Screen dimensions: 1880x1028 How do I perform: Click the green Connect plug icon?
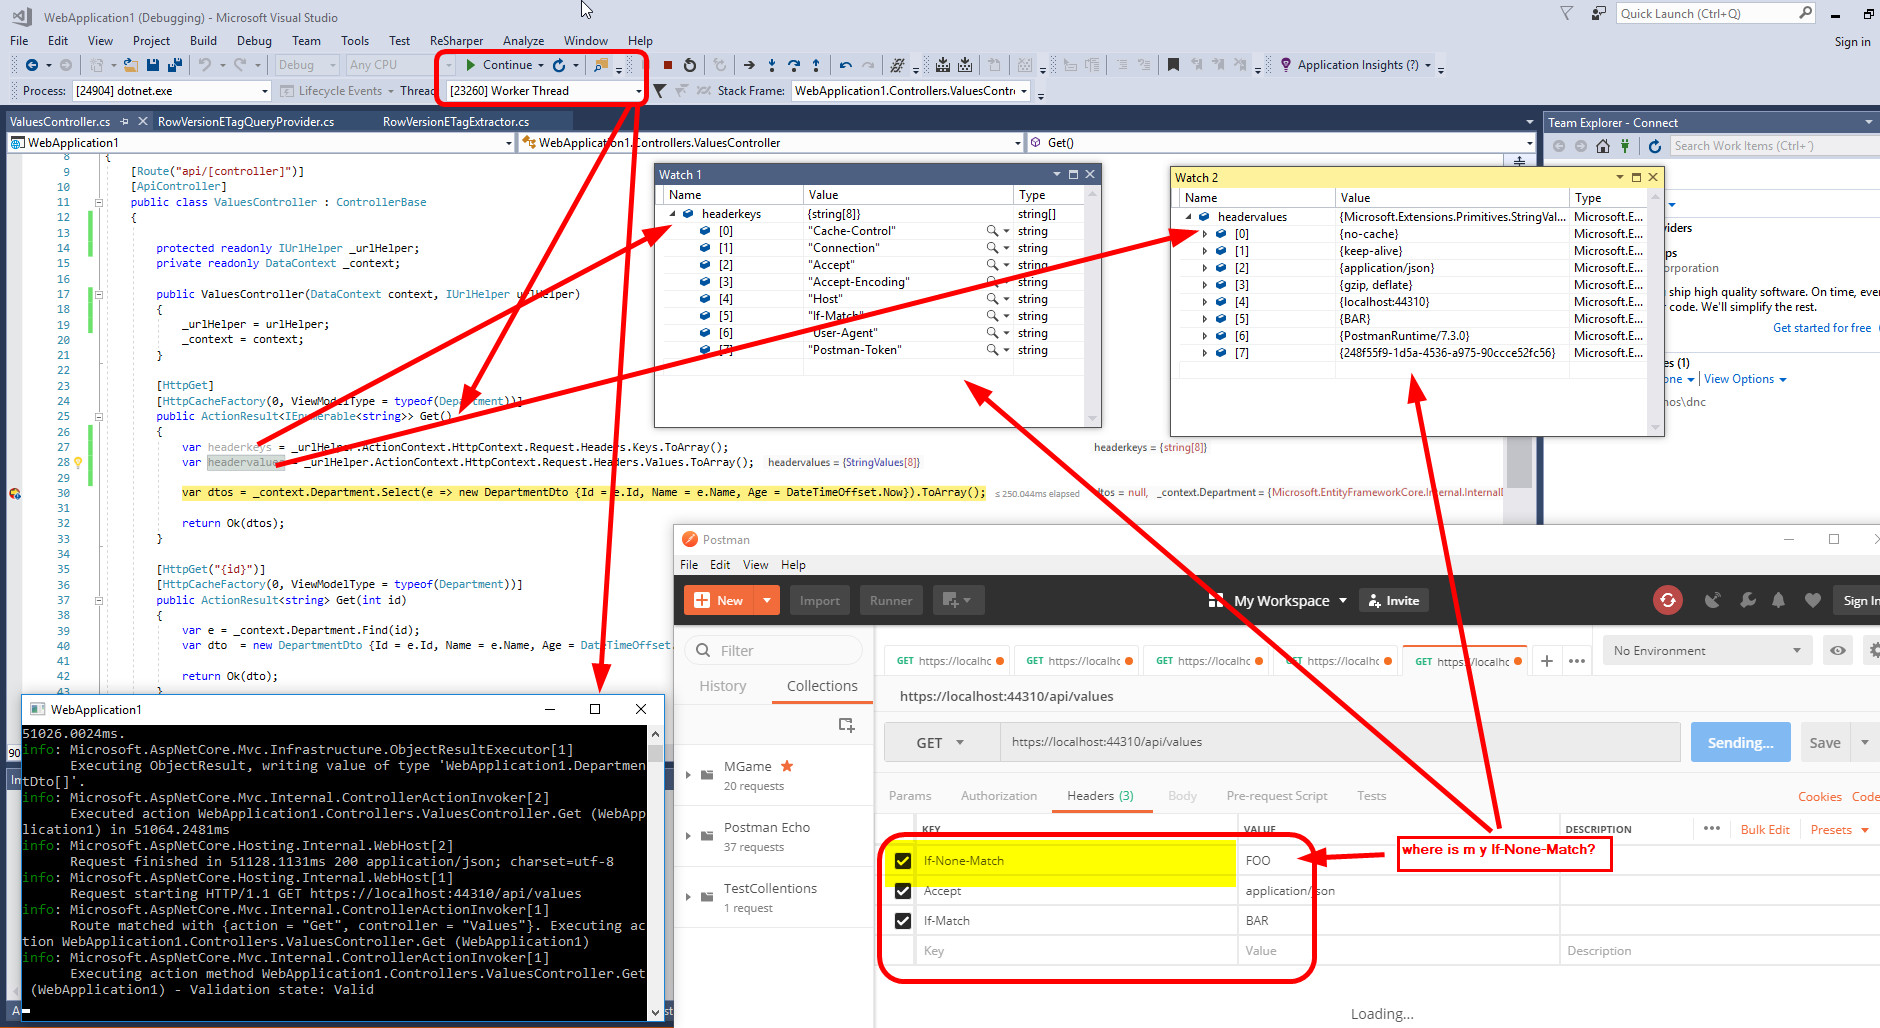(x=1625, y=145)
